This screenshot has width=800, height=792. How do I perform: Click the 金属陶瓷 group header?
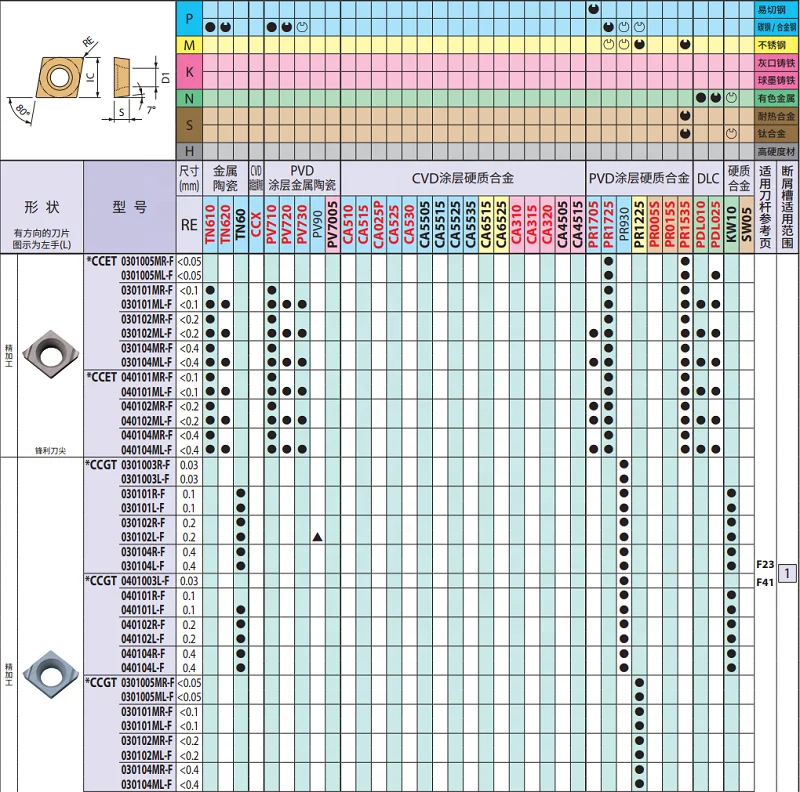[225, 178]
